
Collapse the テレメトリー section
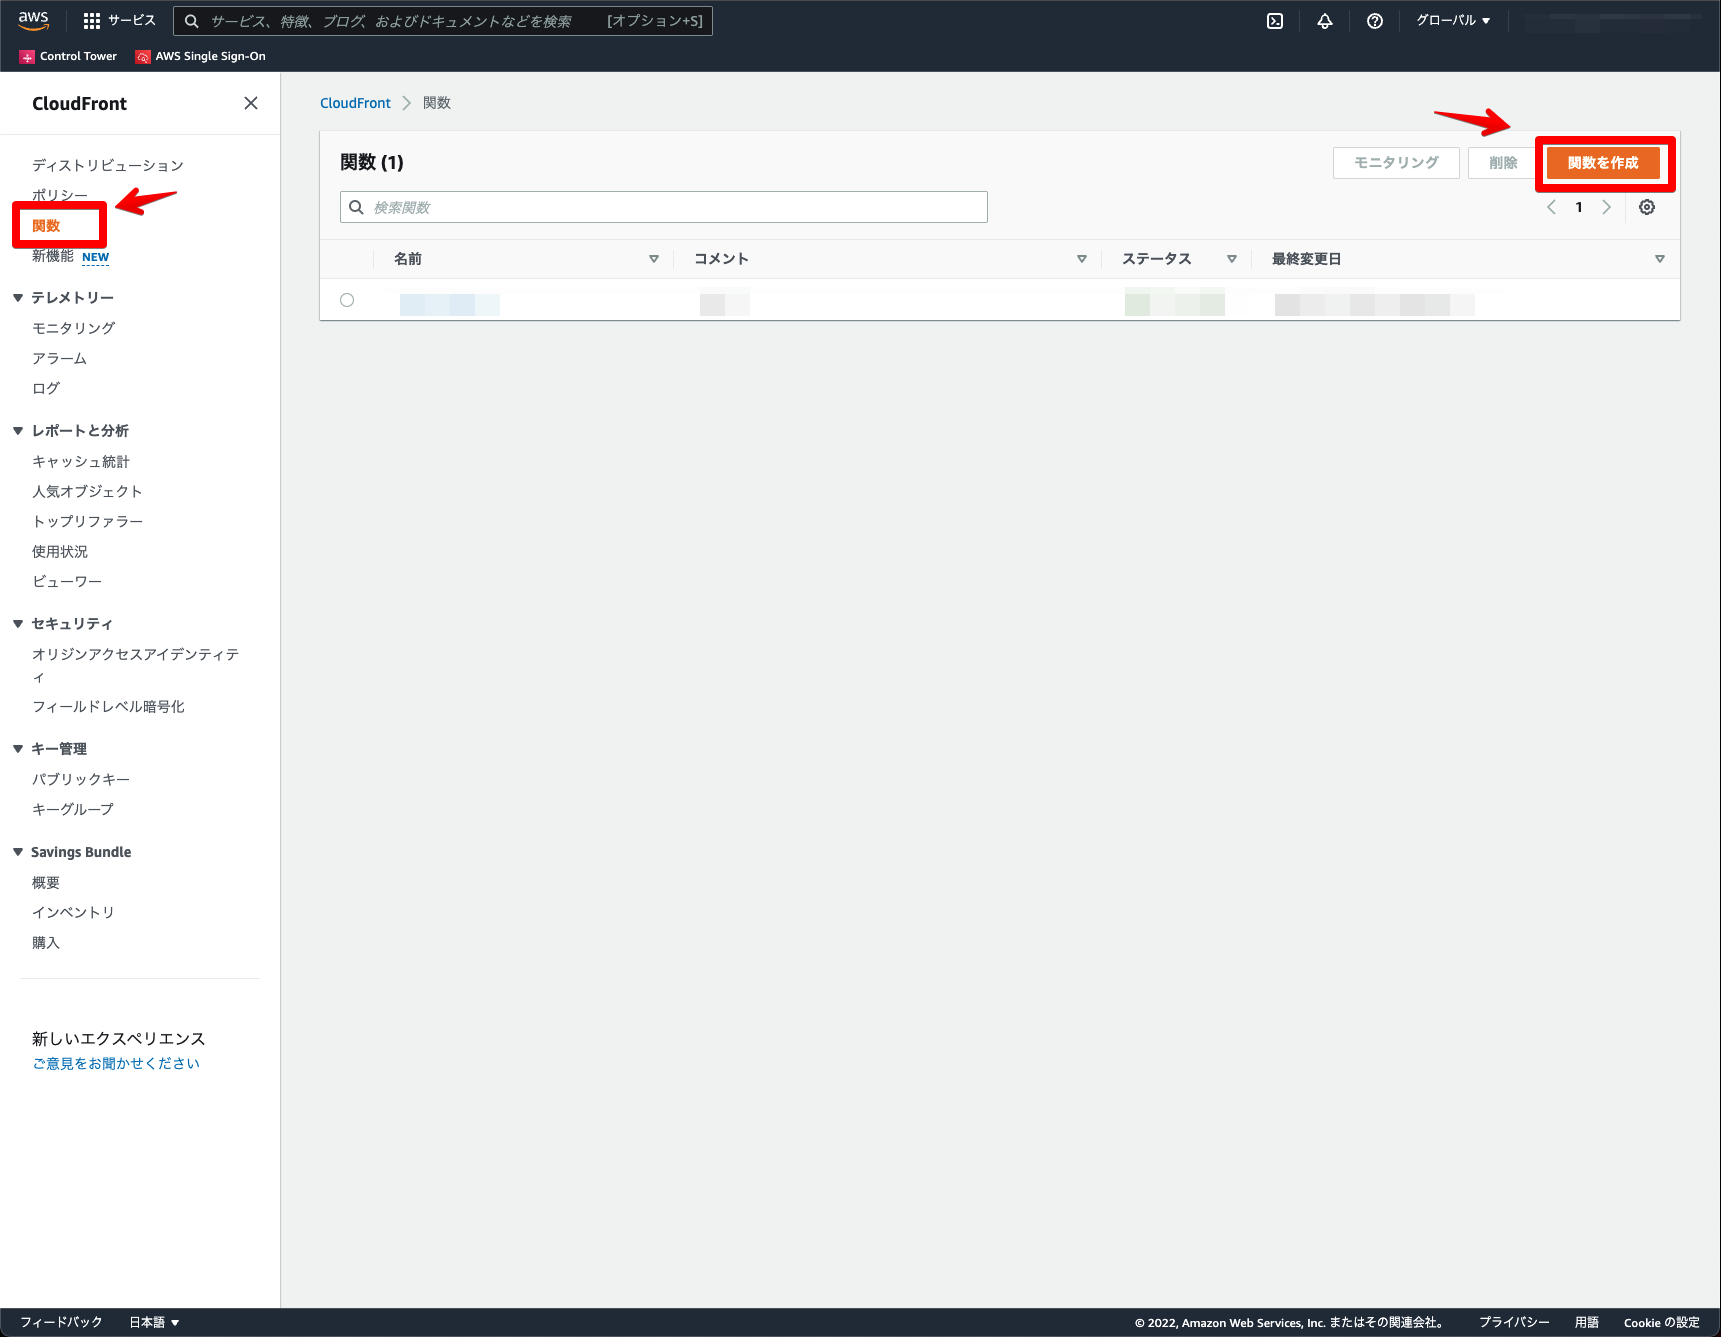pyautogui.click(x=18, y=298)
